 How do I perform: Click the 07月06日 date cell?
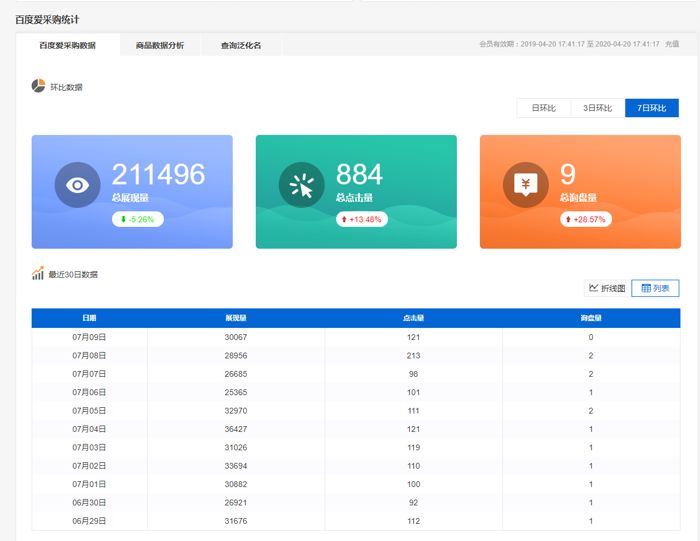[89, 392]
